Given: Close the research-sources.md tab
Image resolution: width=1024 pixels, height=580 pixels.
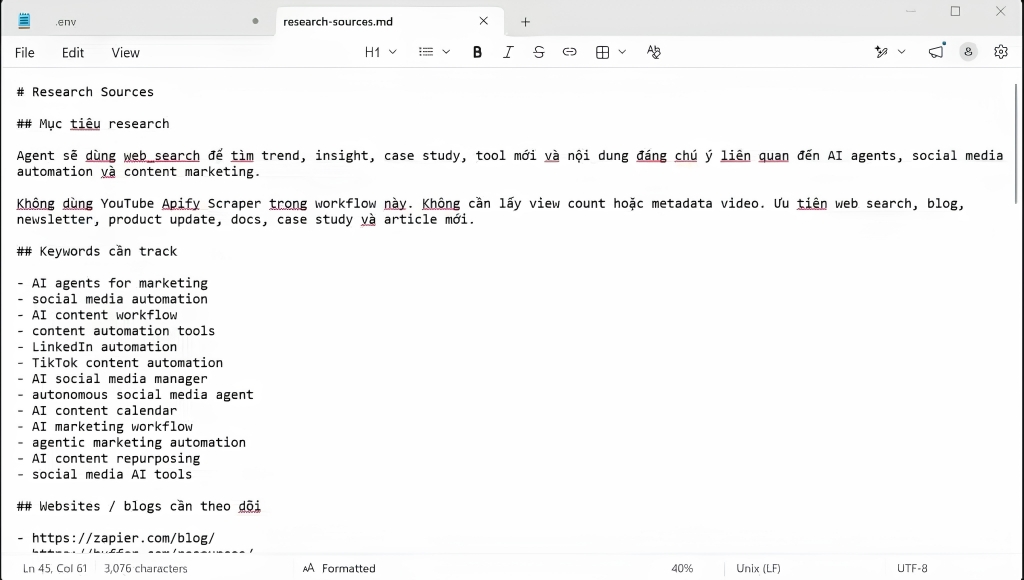Looking at the screenshot, I should click(483, 21).
